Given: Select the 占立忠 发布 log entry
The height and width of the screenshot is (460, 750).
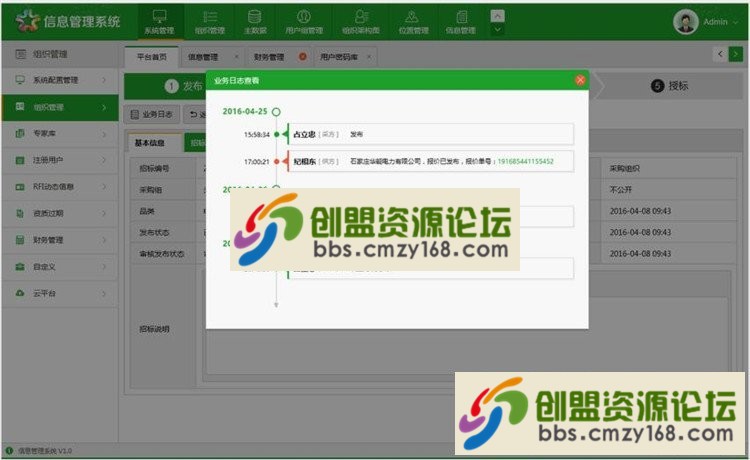Looking at the screenshot, I should coord(430,134).
